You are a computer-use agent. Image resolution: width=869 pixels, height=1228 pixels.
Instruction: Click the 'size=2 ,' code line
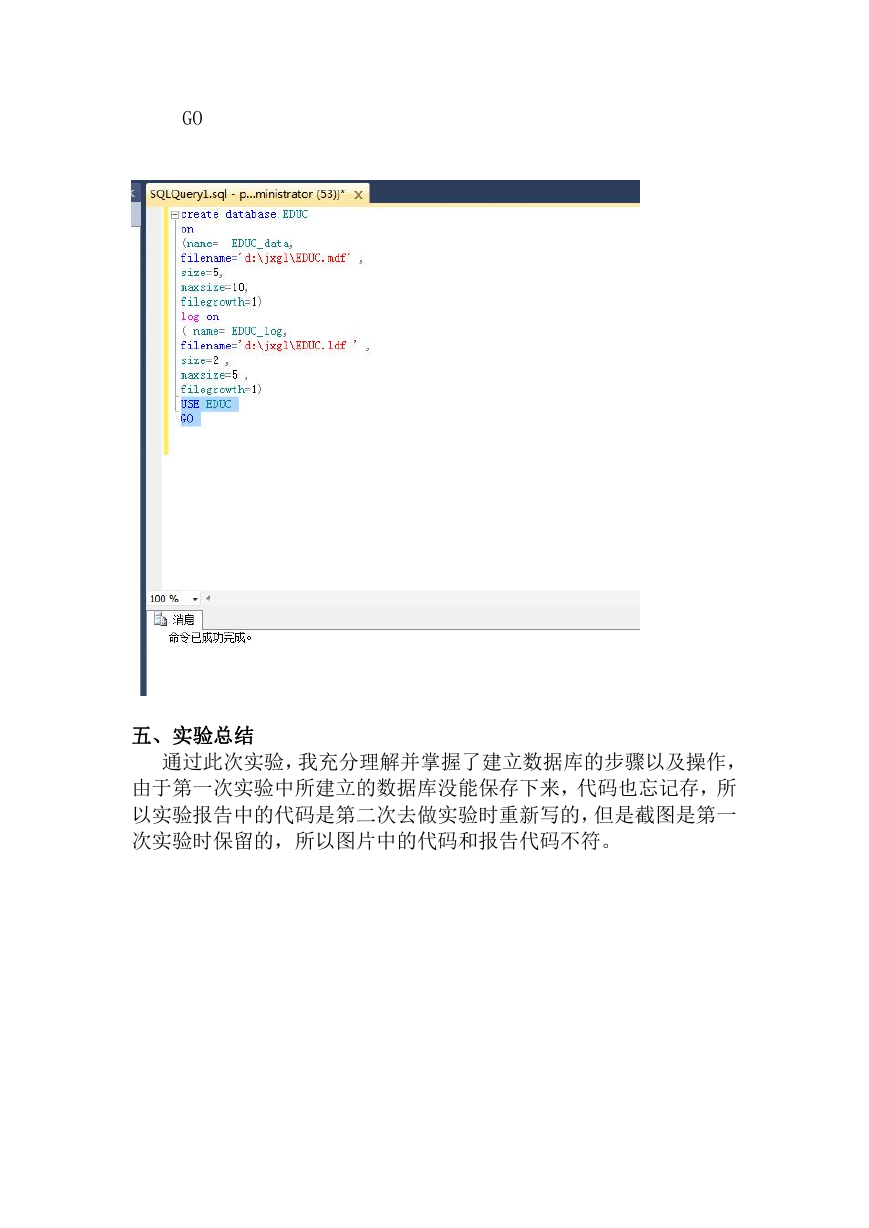coord(205,360)
